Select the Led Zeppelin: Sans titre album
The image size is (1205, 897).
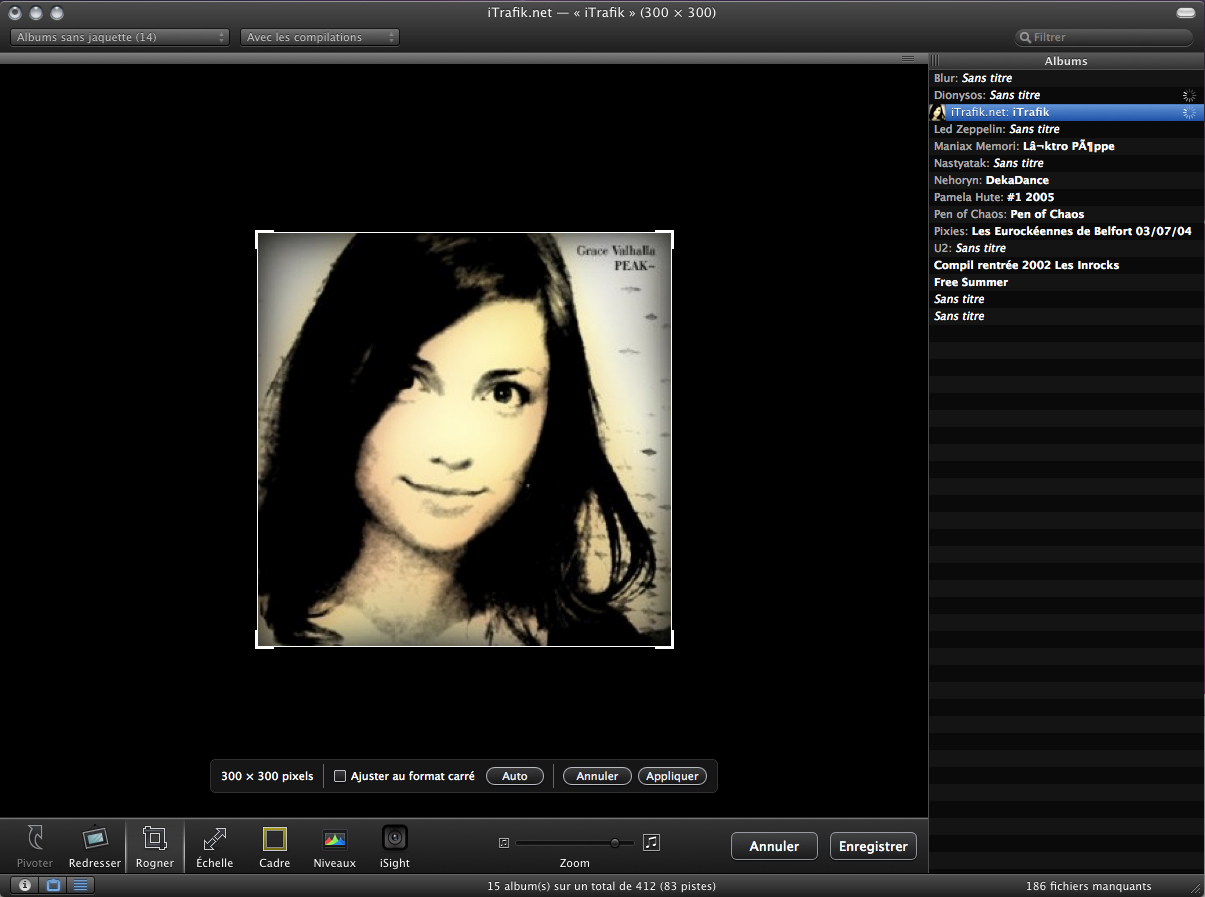click(x=1066, y=129)
